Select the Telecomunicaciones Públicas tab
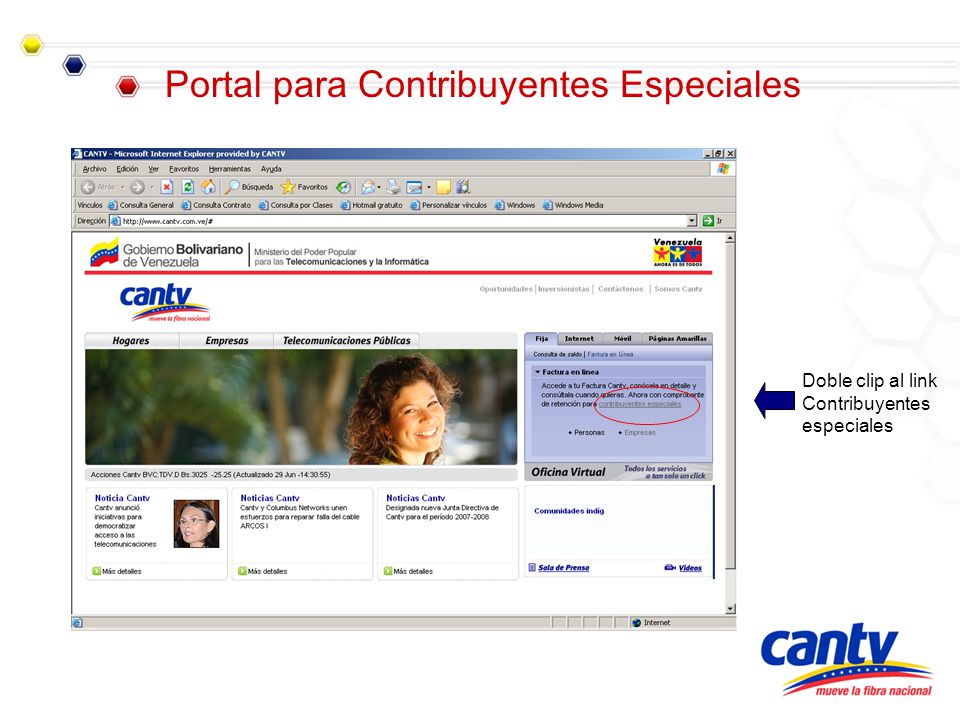 tap(347, 340)
